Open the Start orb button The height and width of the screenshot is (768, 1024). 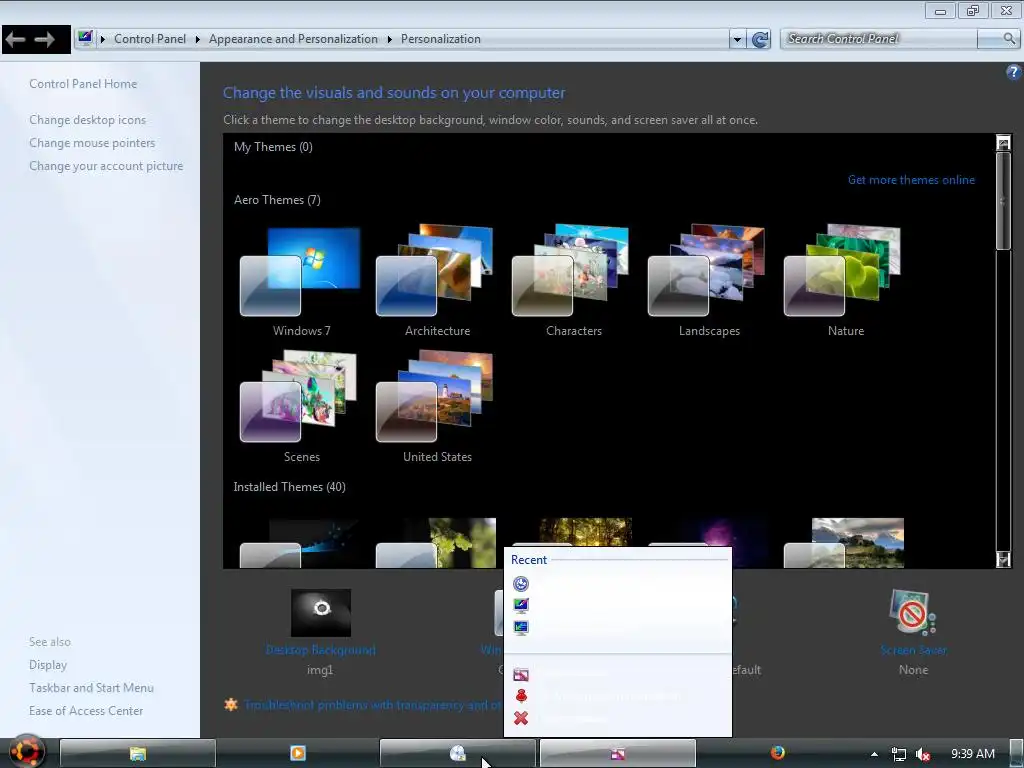[26, 752]
